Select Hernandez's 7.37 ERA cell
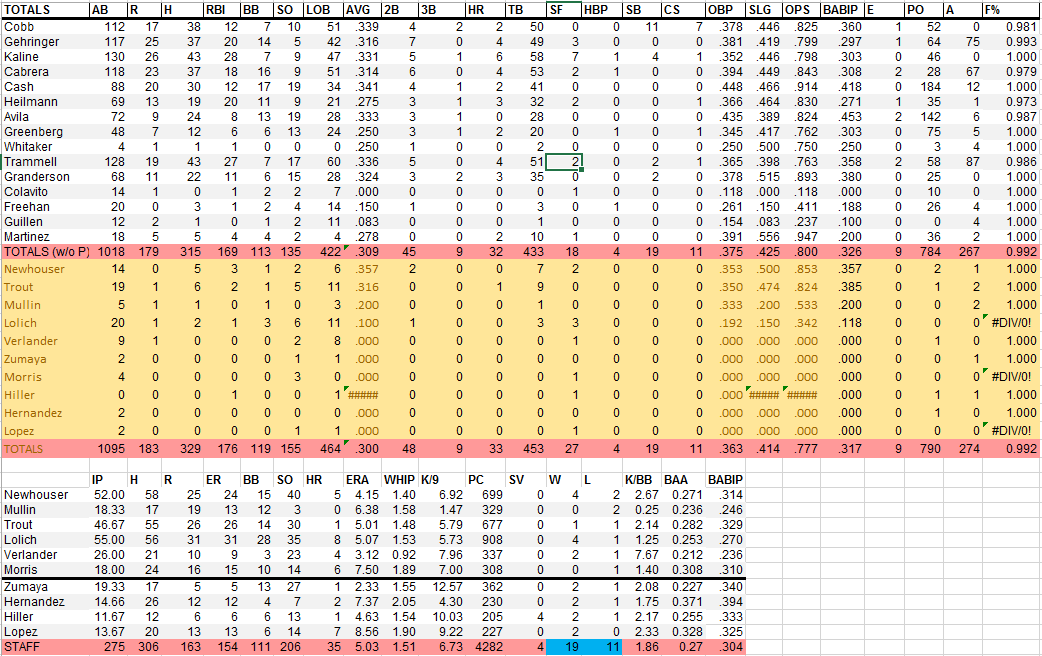Viewport: 1042px width, 656px height. (x=362, y=602)
